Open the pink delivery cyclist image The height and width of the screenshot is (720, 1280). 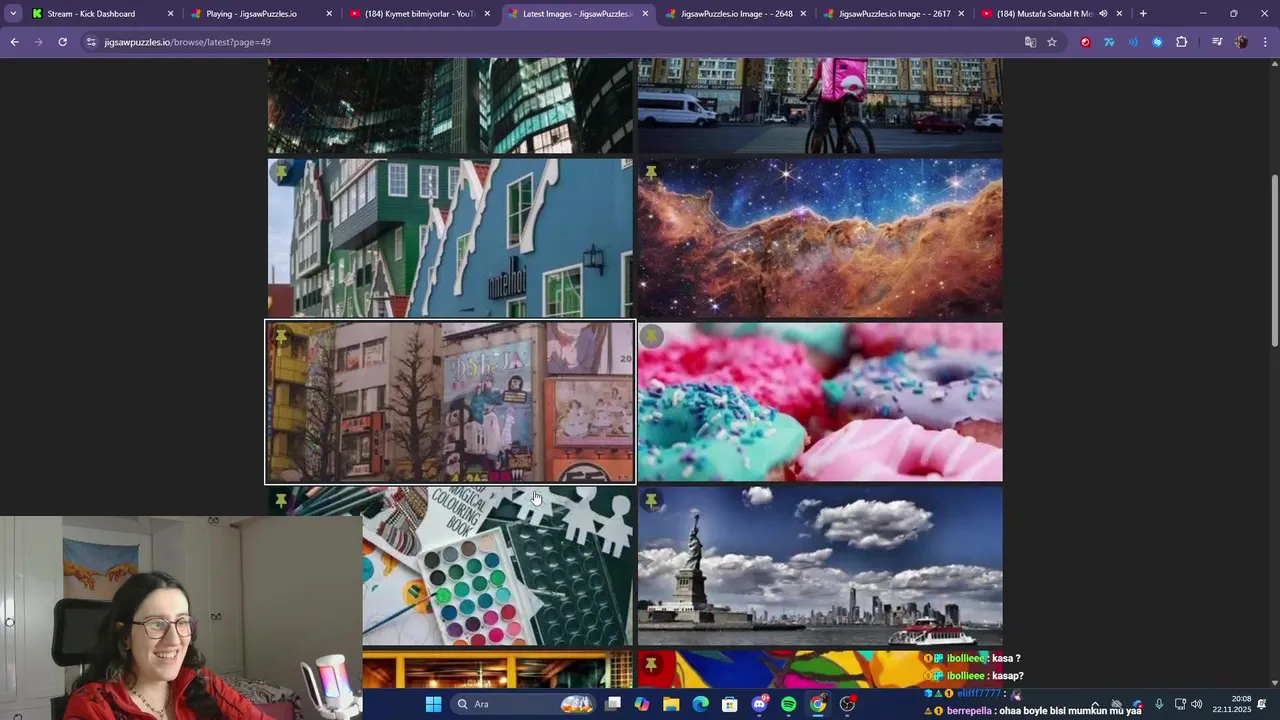820,105
